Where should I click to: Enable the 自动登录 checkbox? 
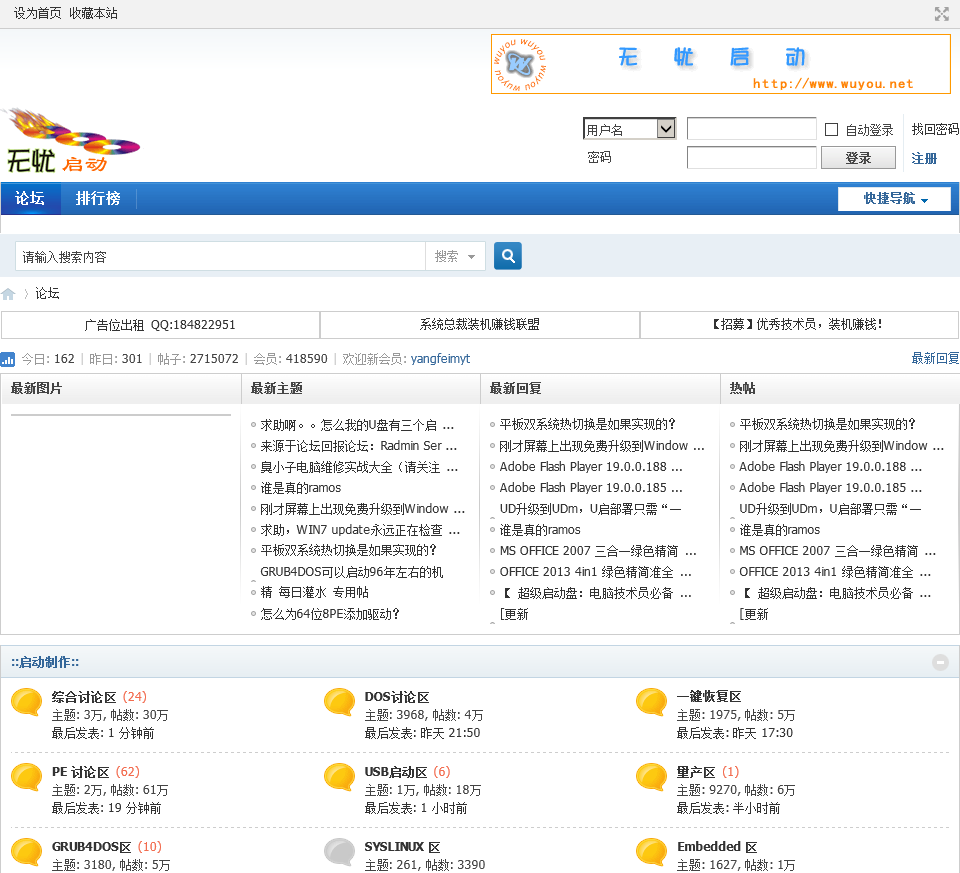click(831, 130)
